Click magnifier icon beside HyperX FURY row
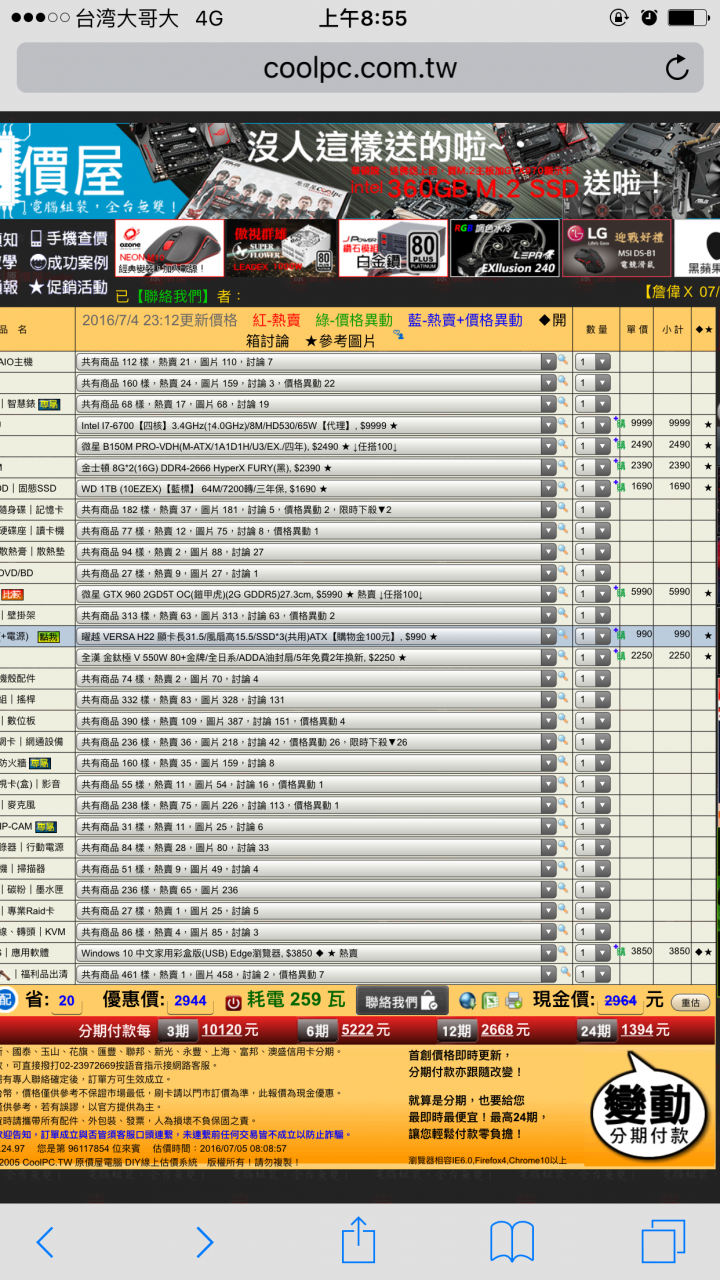Viewport: 720px width, 1280px height. (563, 466)
